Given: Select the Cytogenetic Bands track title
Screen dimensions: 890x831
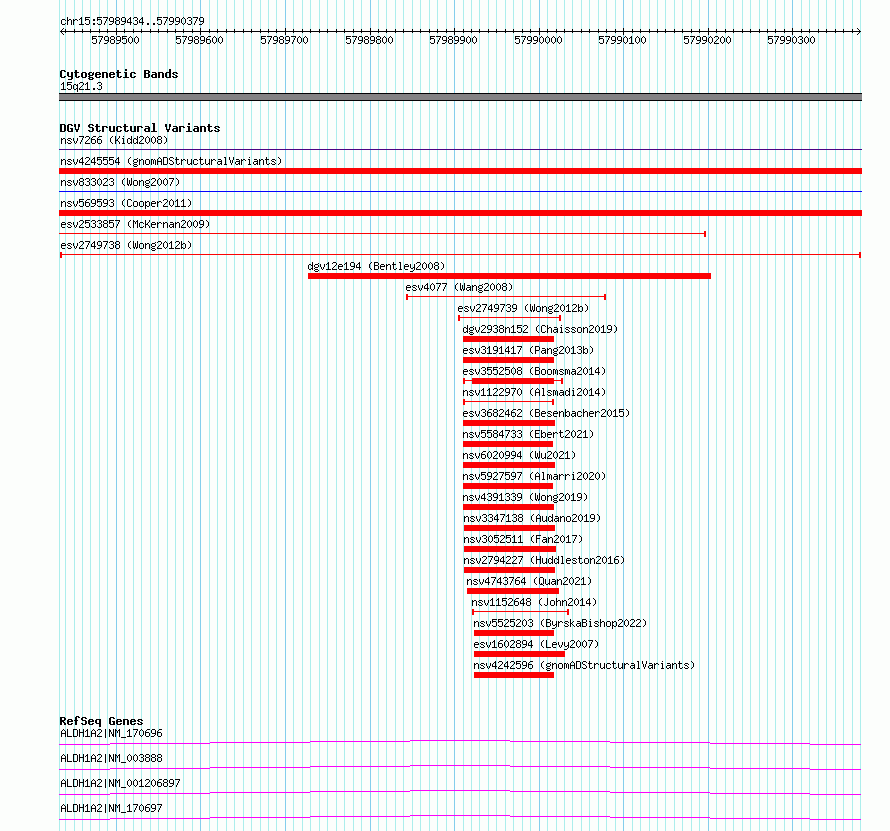Looking at the screenshot, I should [x=119, y=74].
